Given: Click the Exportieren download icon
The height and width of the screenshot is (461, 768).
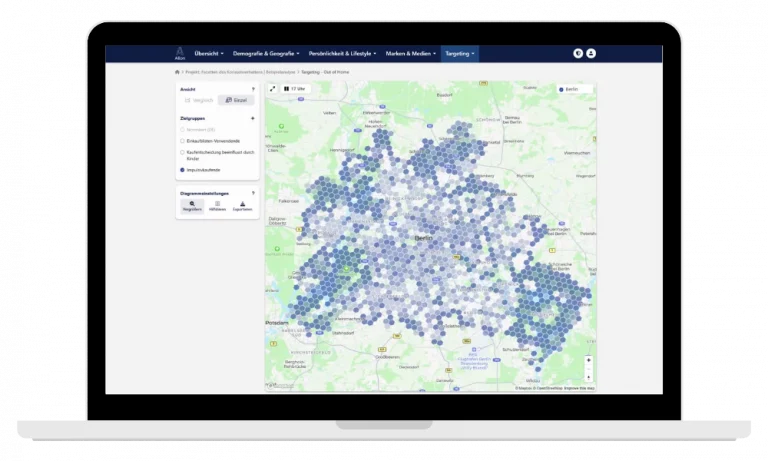Looking at the screenshot, I should coord(243,204).
